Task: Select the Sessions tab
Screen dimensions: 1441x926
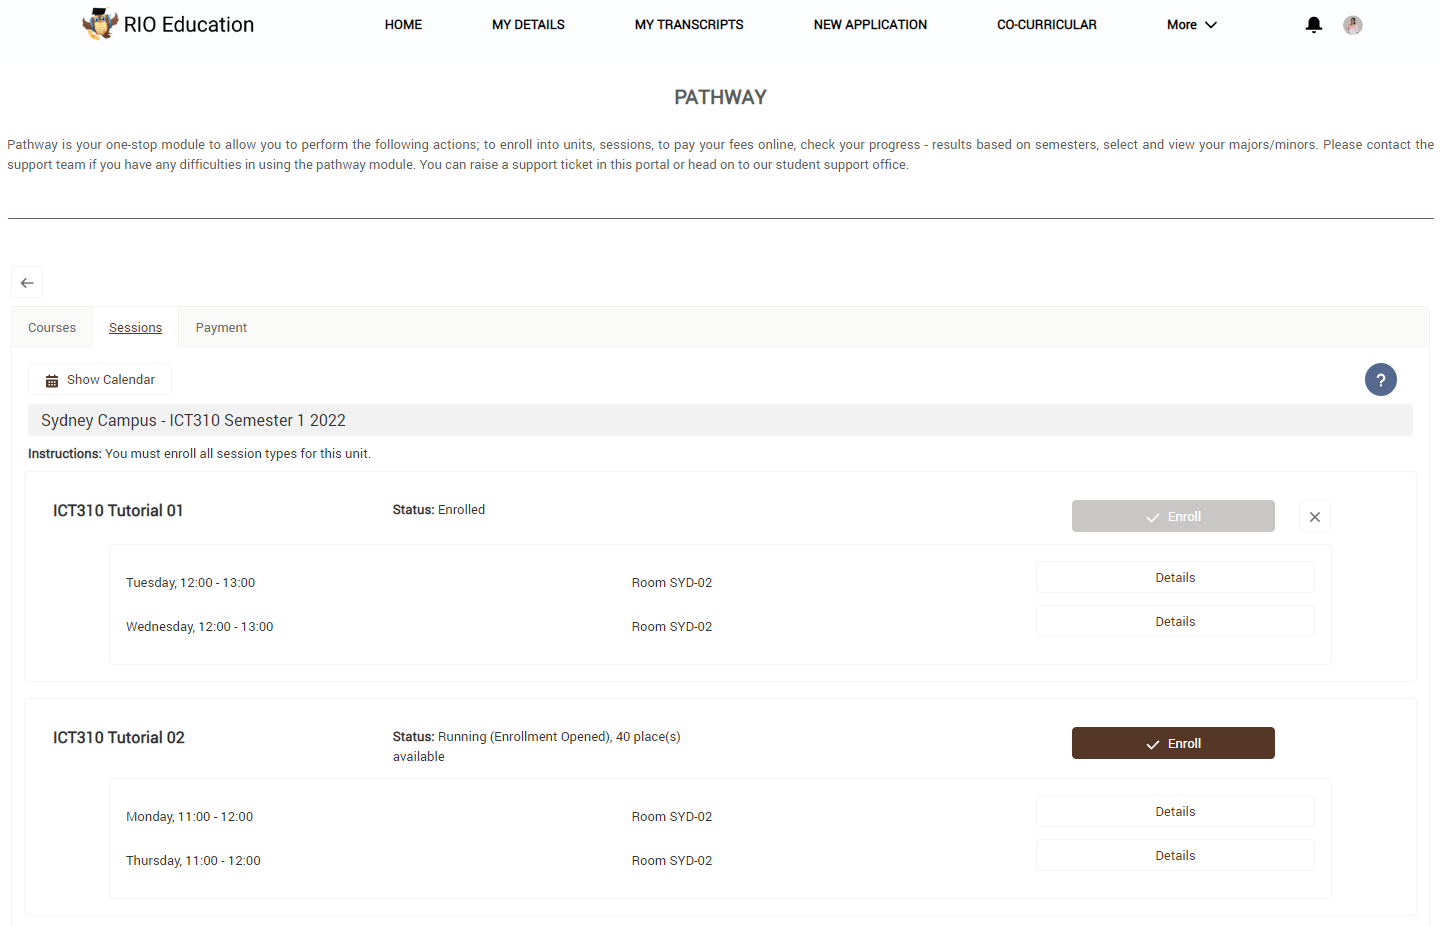Action: pos(135,328)
